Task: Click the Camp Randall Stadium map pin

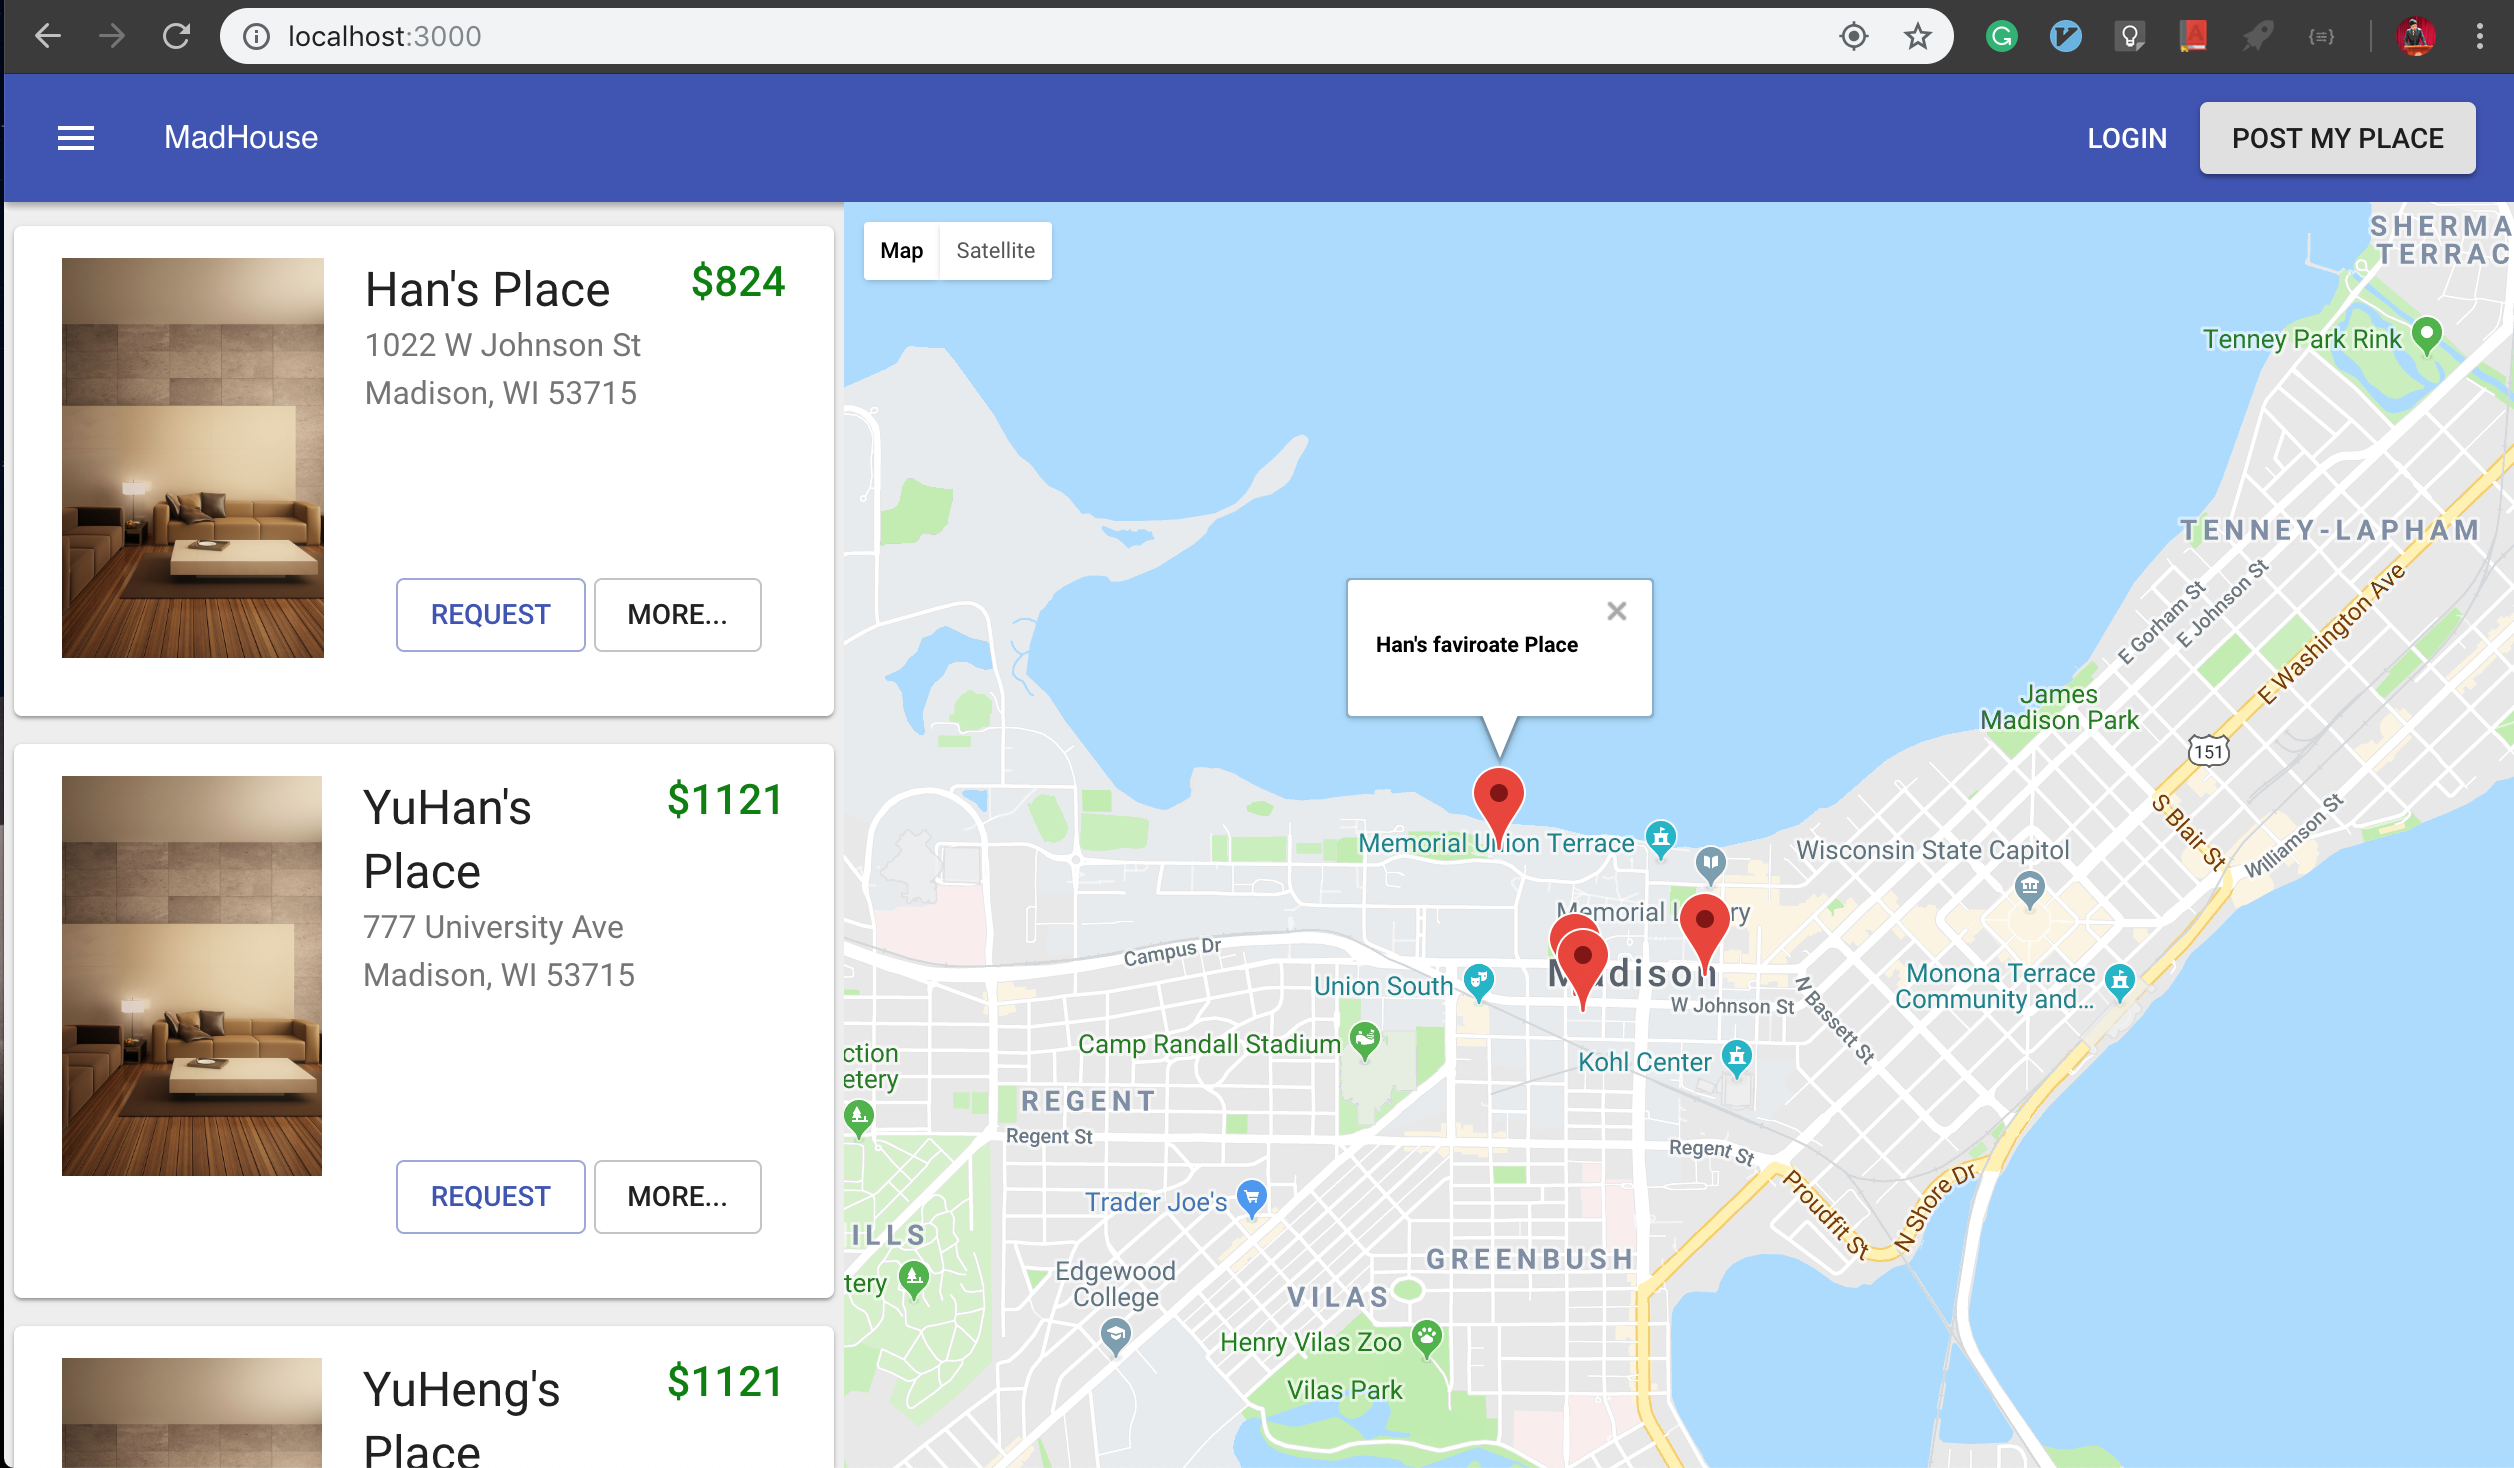Action: tap(1364, 1039)
